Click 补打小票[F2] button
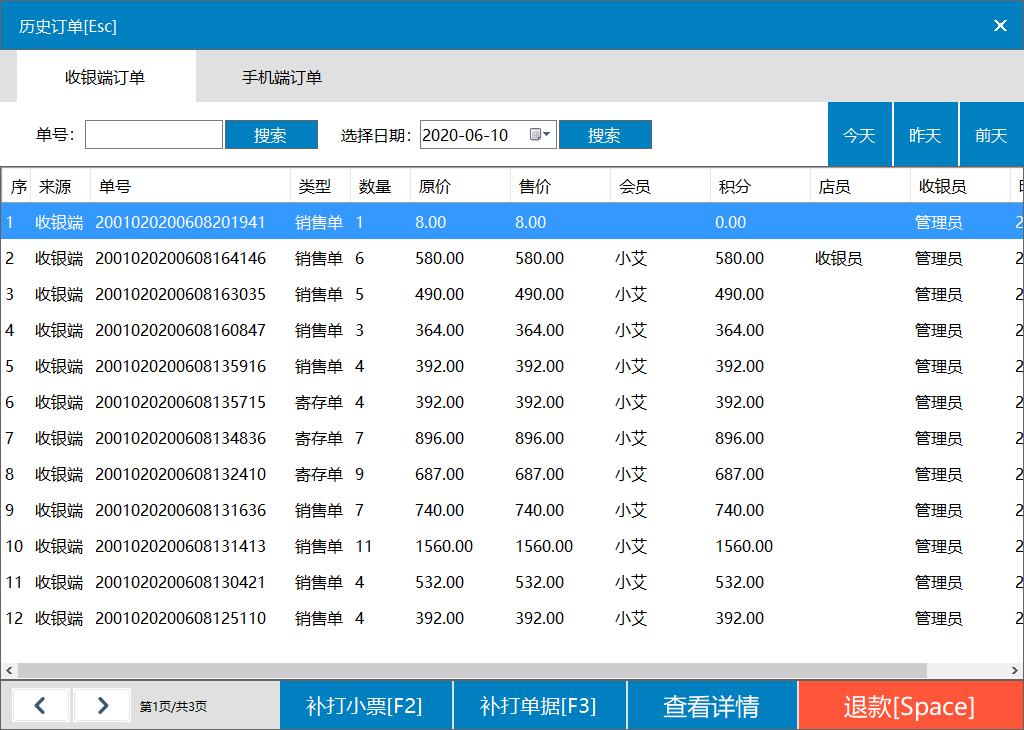Screen dimensions: 1024x730 [365, 706]
